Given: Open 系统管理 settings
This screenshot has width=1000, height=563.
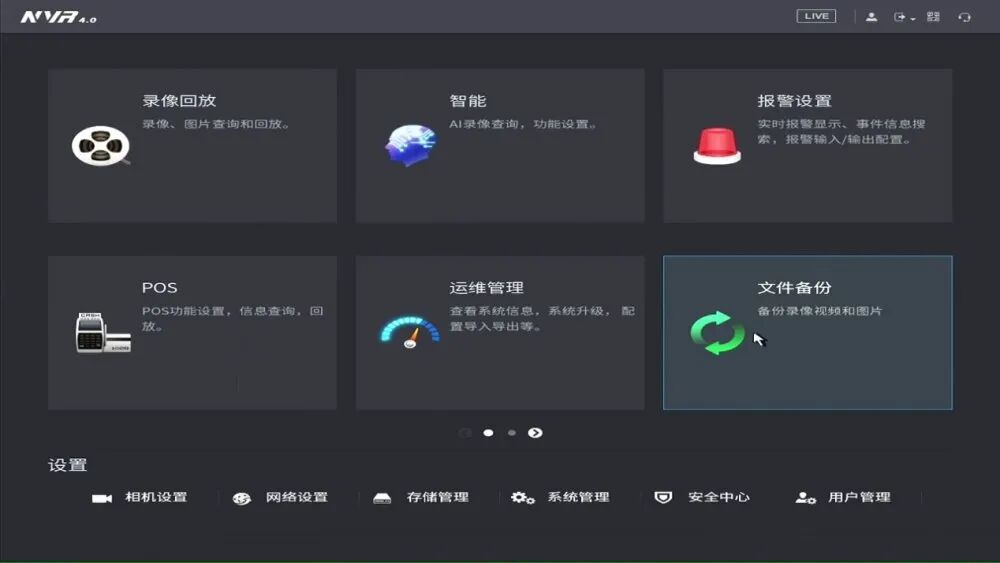Looking at the screenshot, I should 578,497.
